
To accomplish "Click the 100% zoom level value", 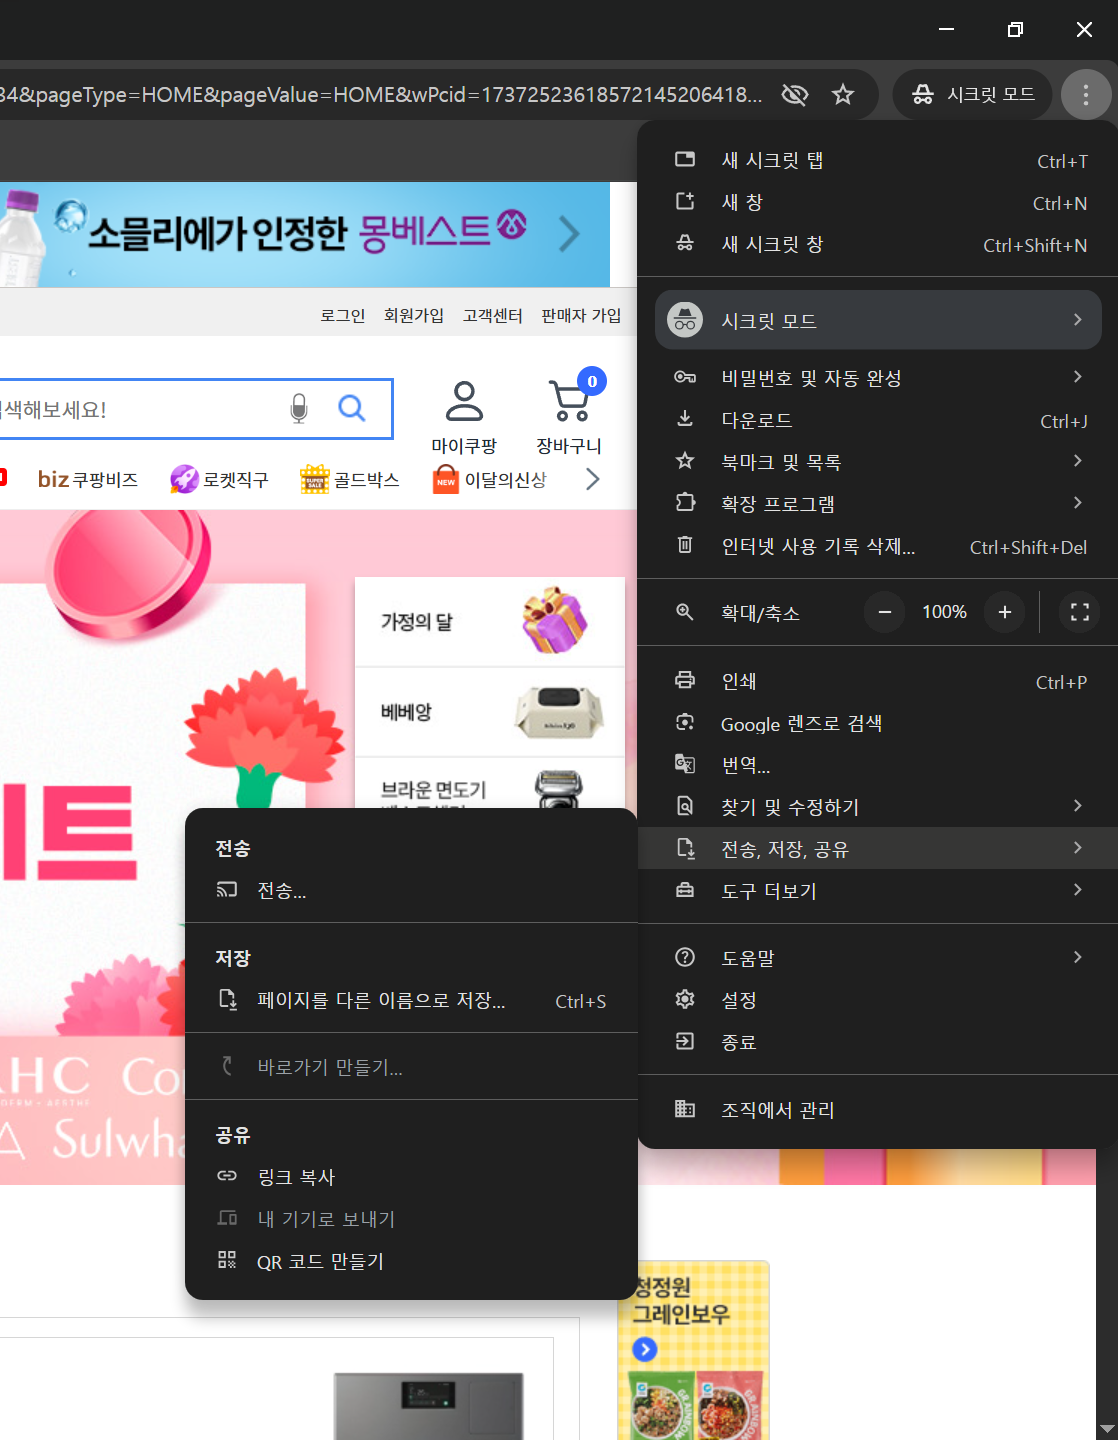I will pos(944,612).
